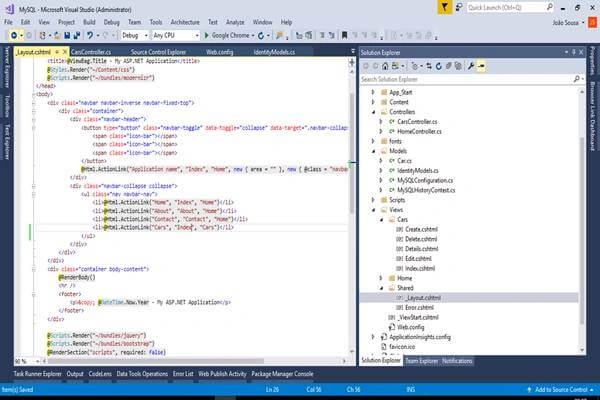Switch to CarsController.cs tab
This screenshot has height=400, width=600.
(91, 52)
